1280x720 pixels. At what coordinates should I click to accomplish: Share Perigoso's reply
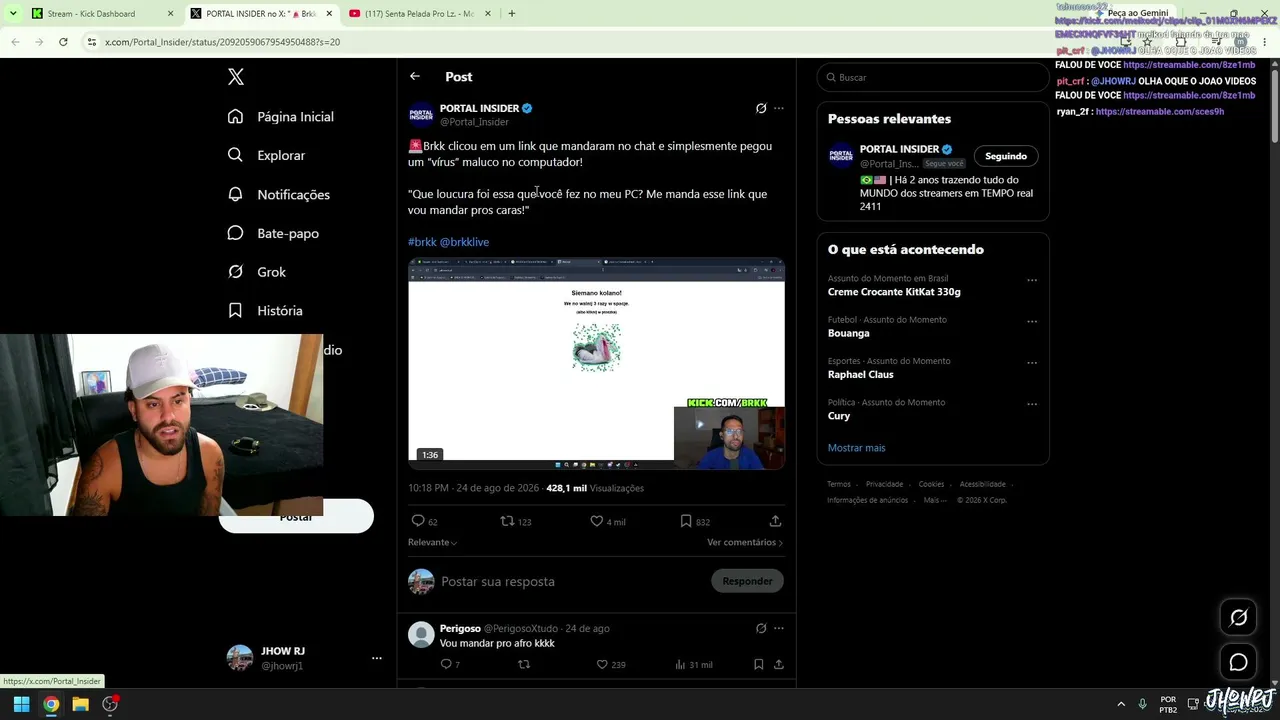click(778, 664)
